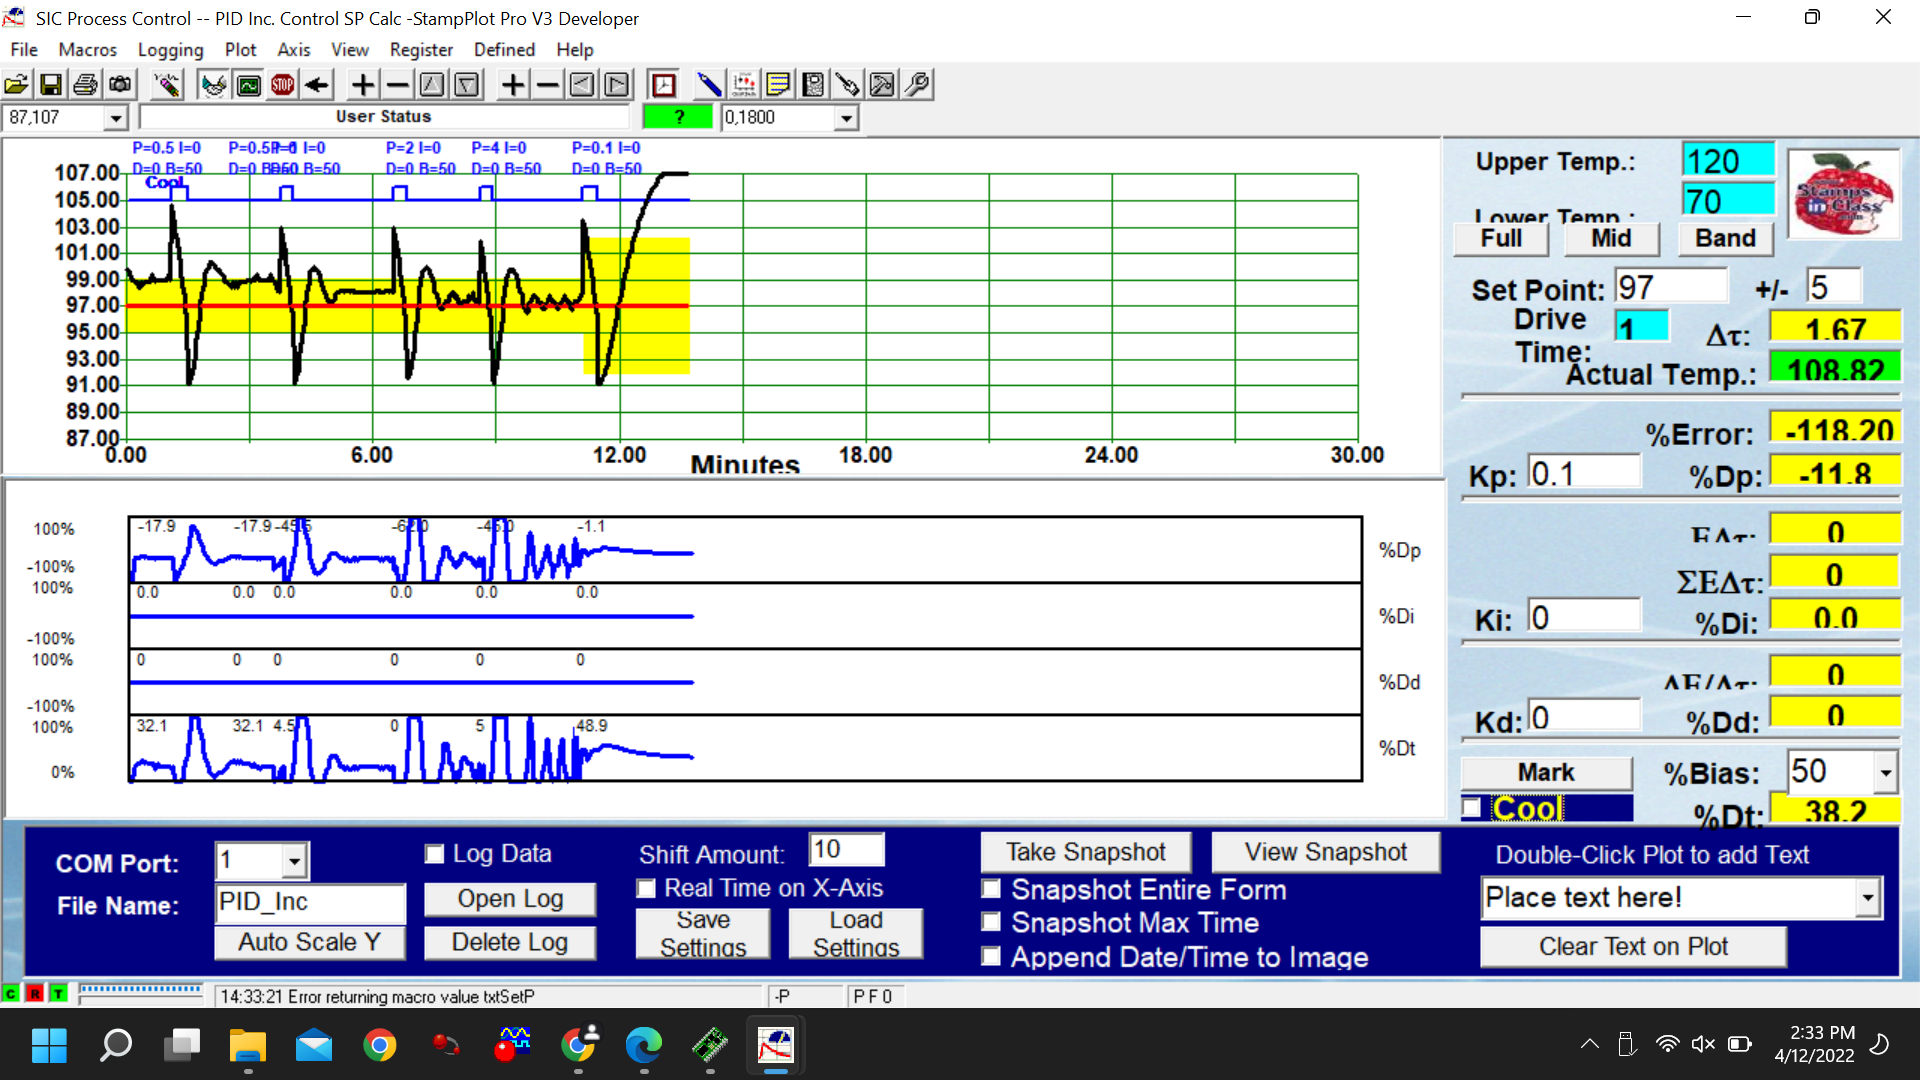The height and width of the screenshot is (1080, 1920).
Task: Expand the 0,1800 time range dropdown
Action: click(x=846, y=118)
